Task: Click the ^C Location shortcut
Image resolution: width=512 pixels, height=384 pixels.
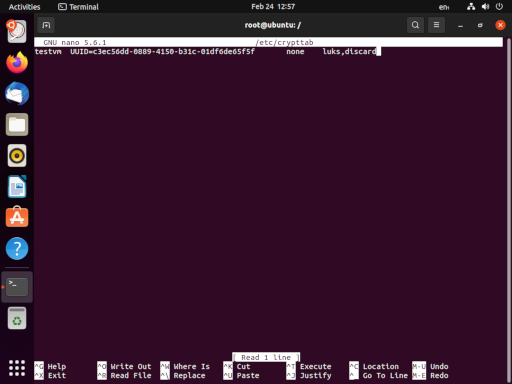Action: pyautogui.click(x=374, y=366)
